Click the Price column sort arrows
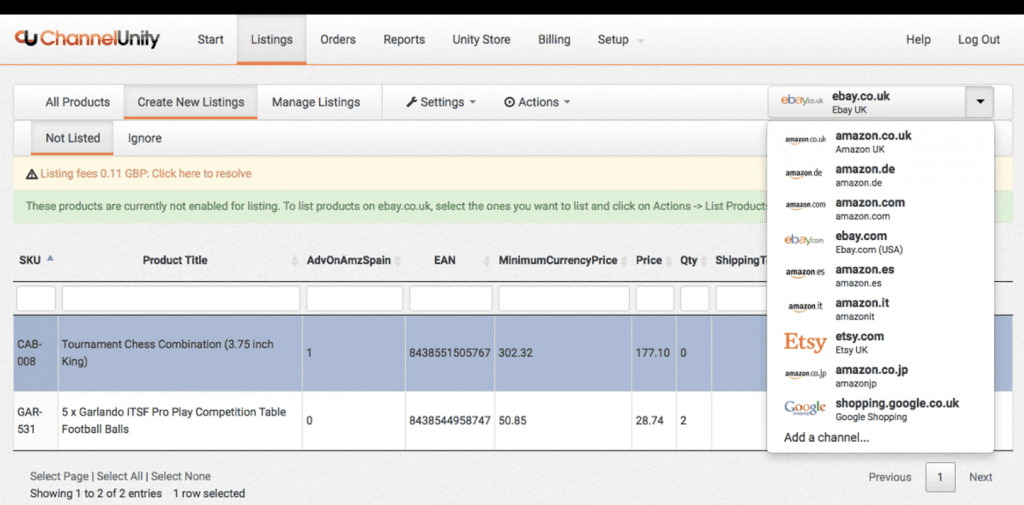Viewport: 1024px width, 505px height. [669, 261]
